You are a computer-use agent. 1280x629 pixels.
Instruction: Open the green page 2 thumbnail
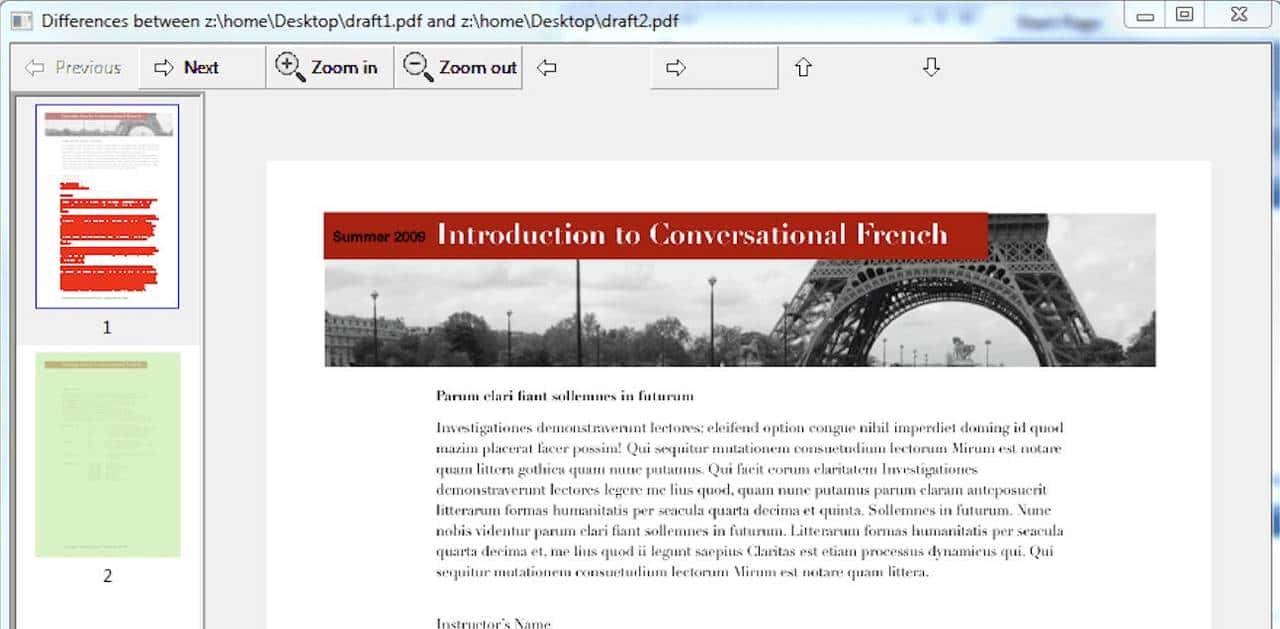pos(107,454)
